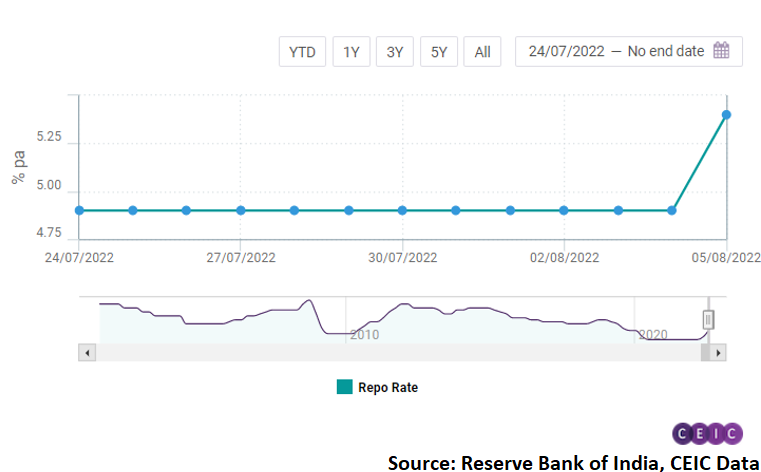761x472 pixels.
Task: Select the All range button
Action: (x=482, y=51)
